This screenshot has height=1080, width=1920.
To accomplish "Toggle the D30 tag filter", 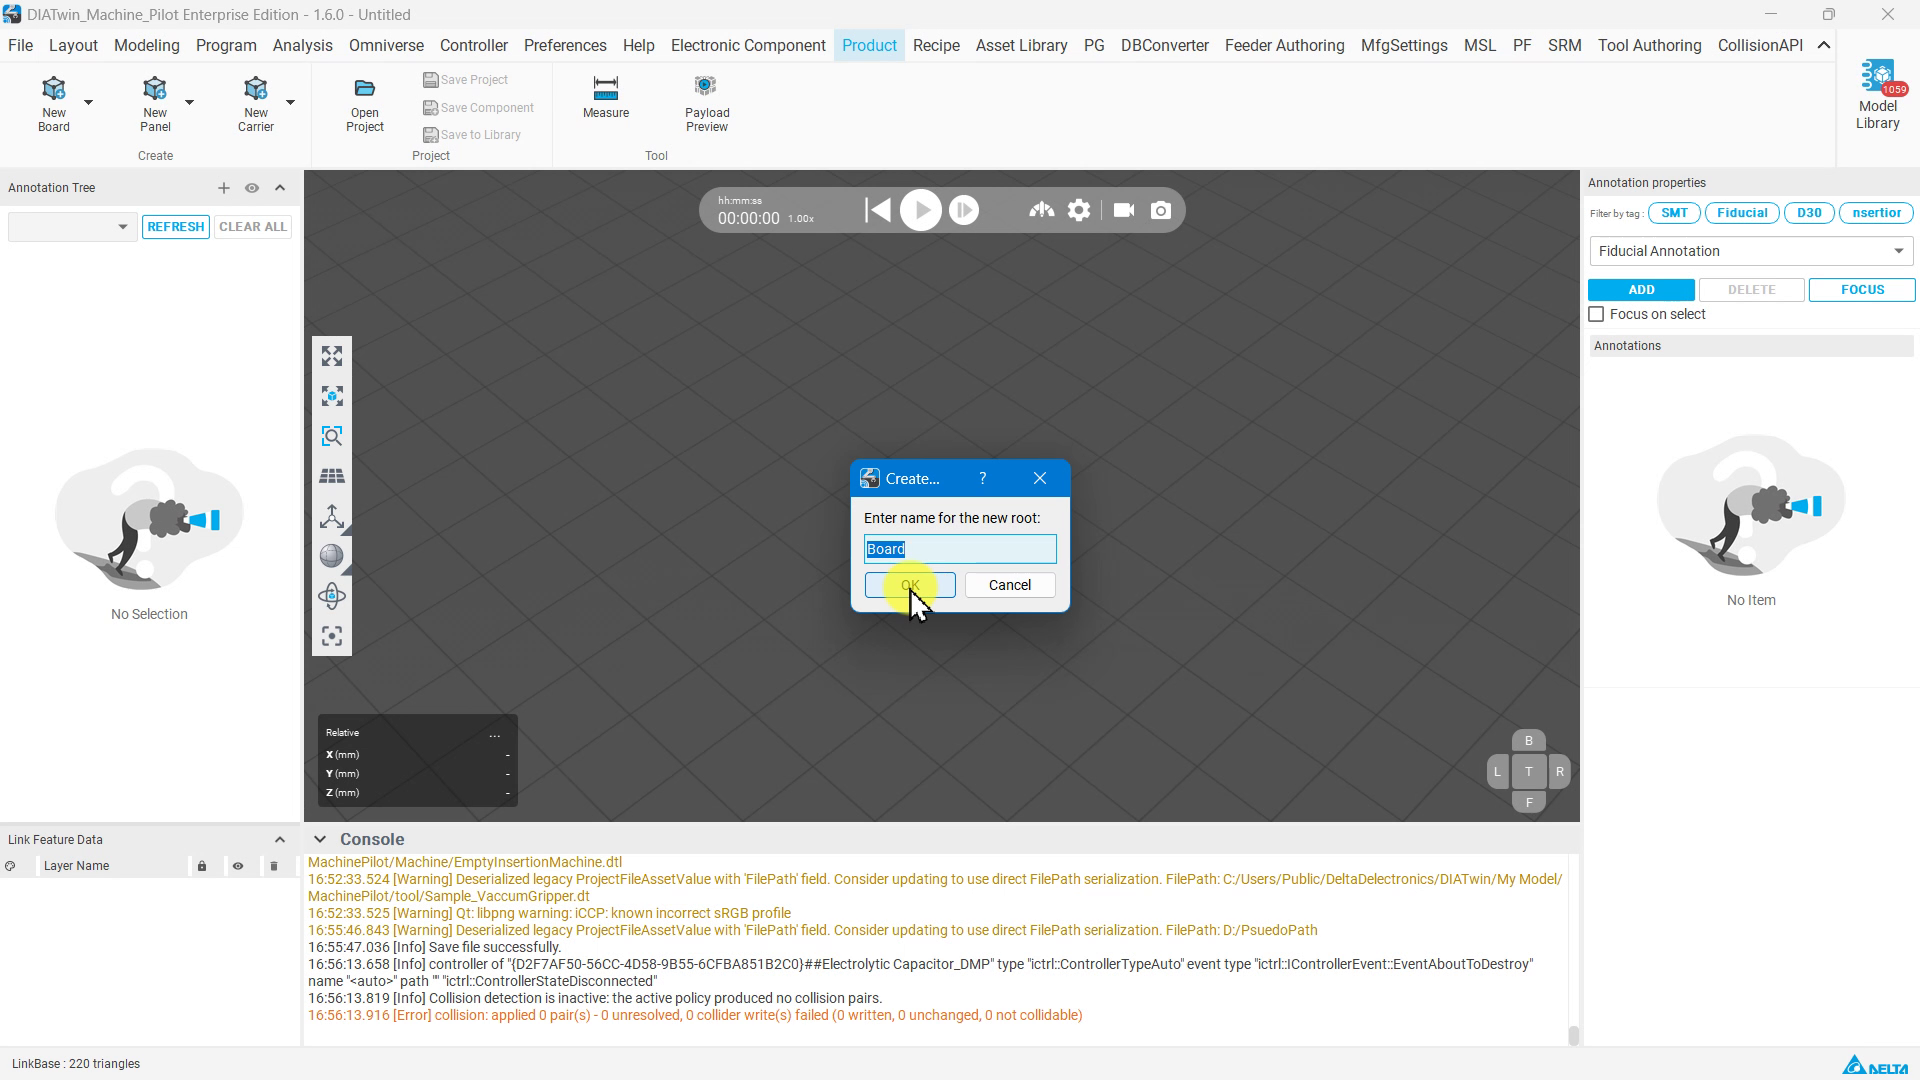I will click(1809, 213).
